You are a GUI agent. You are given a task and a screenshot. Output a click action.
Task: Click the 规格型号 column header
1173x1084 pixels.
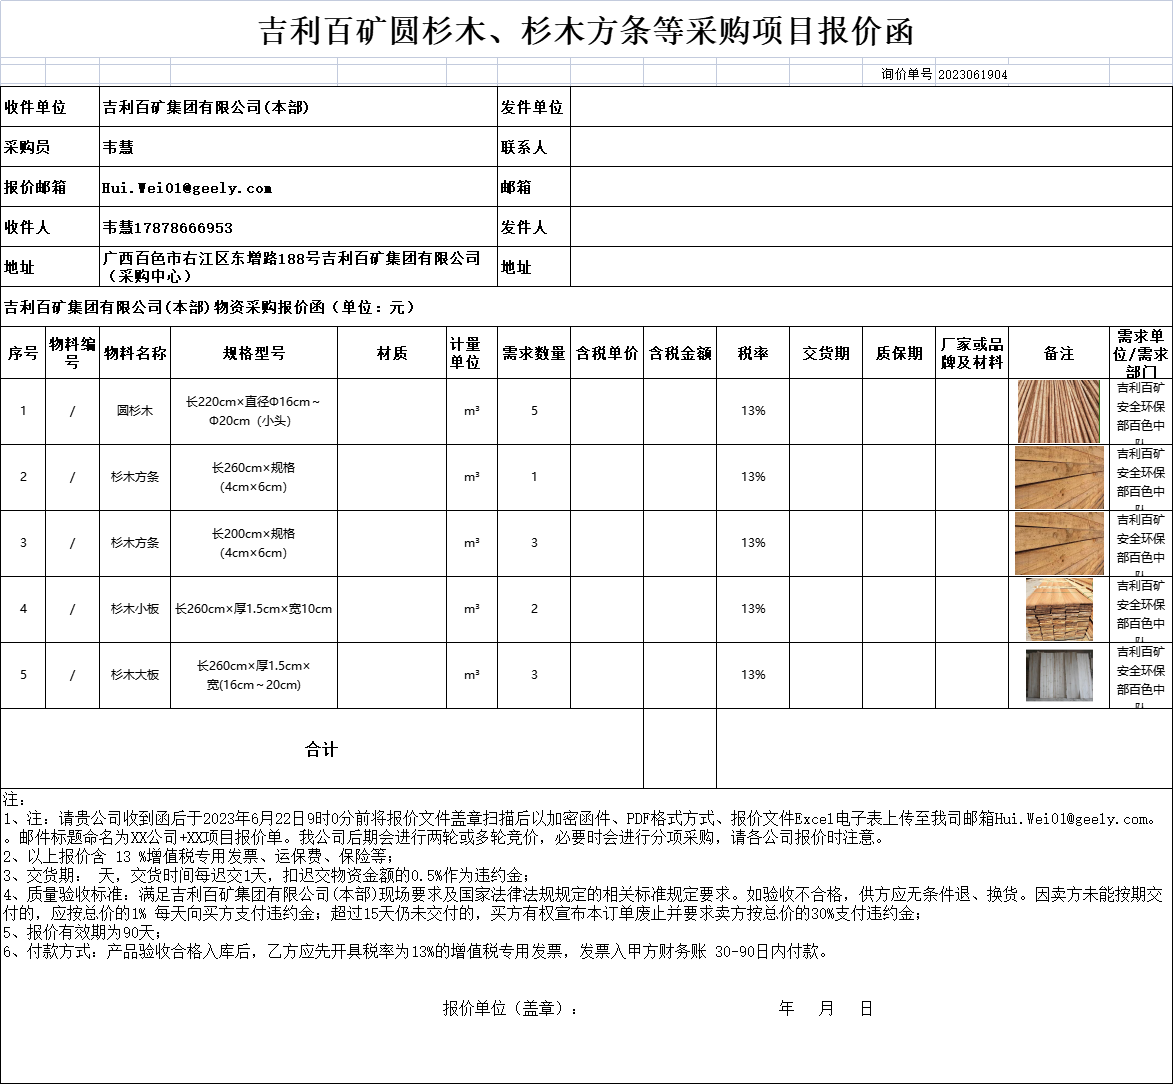(254, 353)
